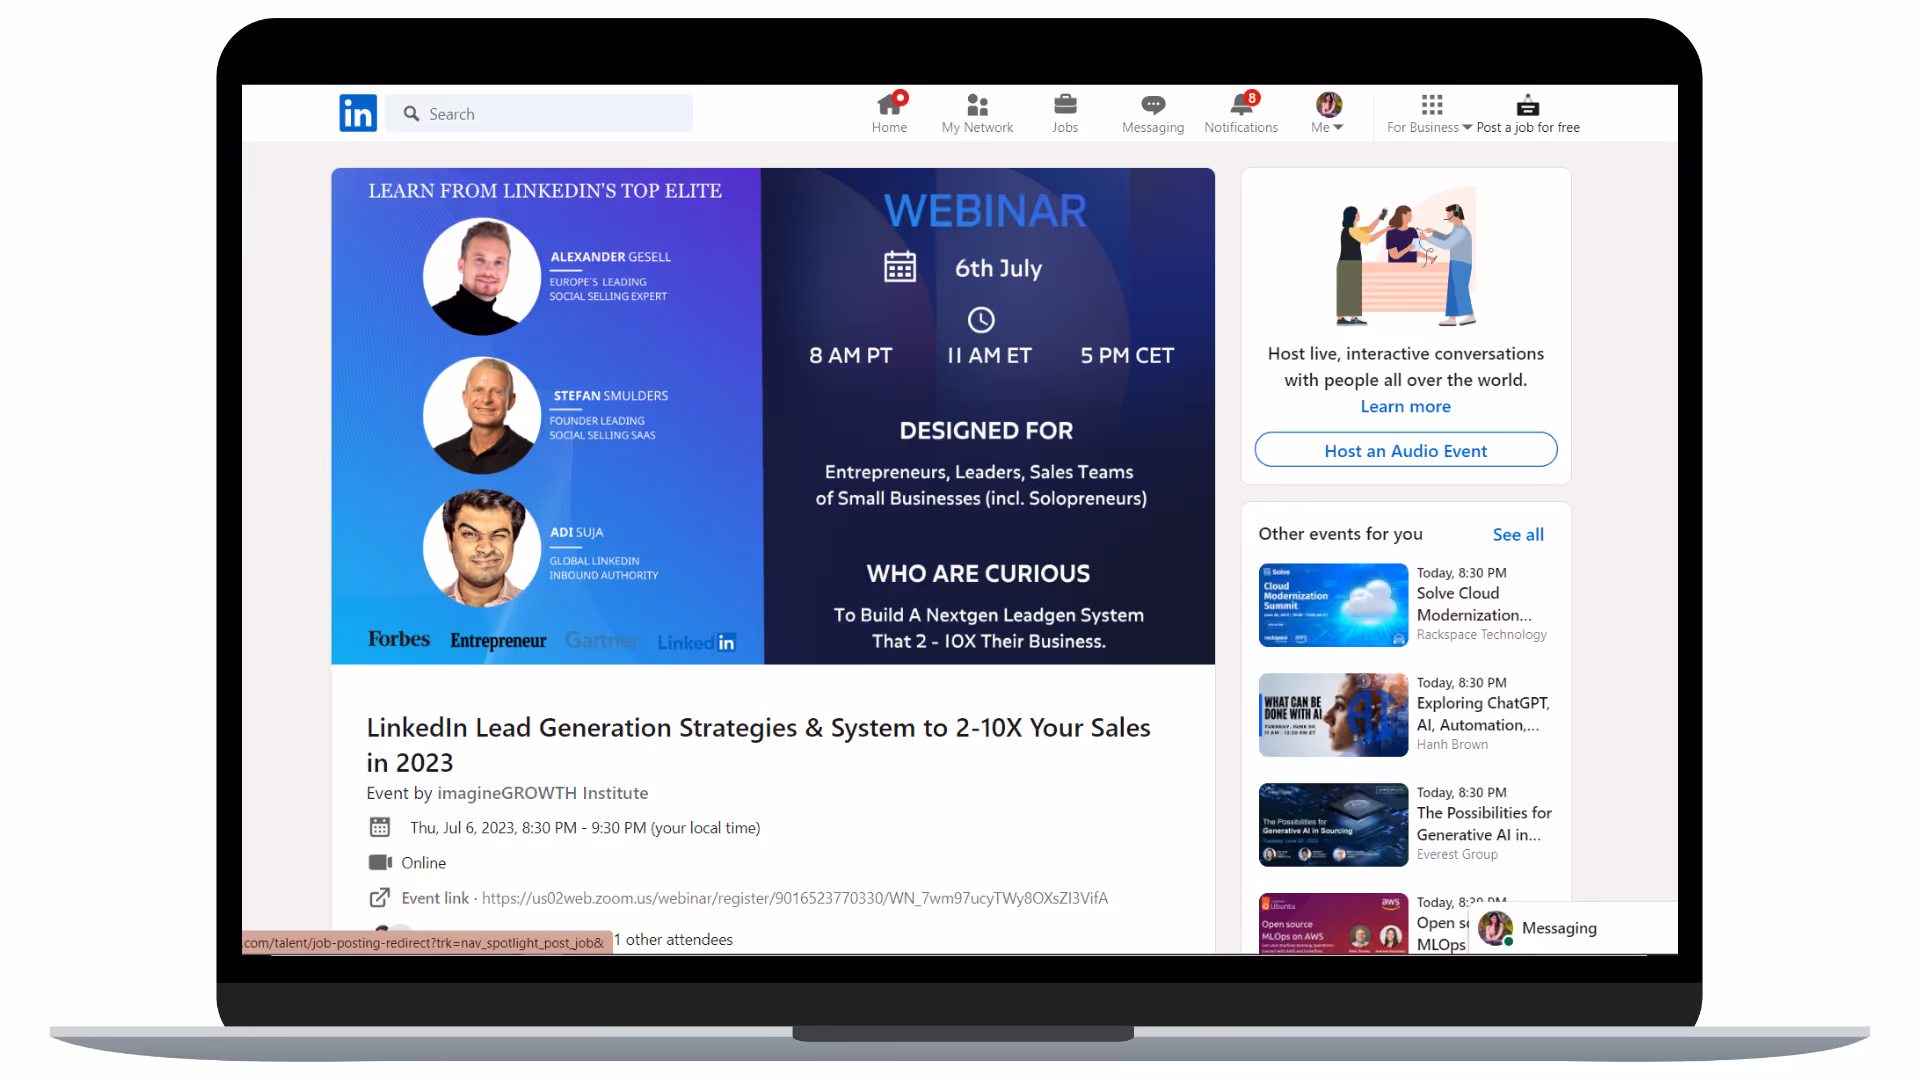Open the Messaging nav icon
This screenshot has width=1920, height=1080.
1153,105
